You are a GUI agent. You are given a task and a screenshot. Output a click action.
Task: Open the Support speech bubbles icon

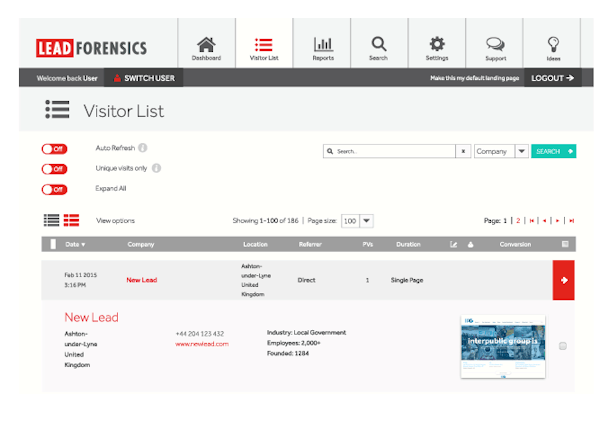(x=496, y=44)
